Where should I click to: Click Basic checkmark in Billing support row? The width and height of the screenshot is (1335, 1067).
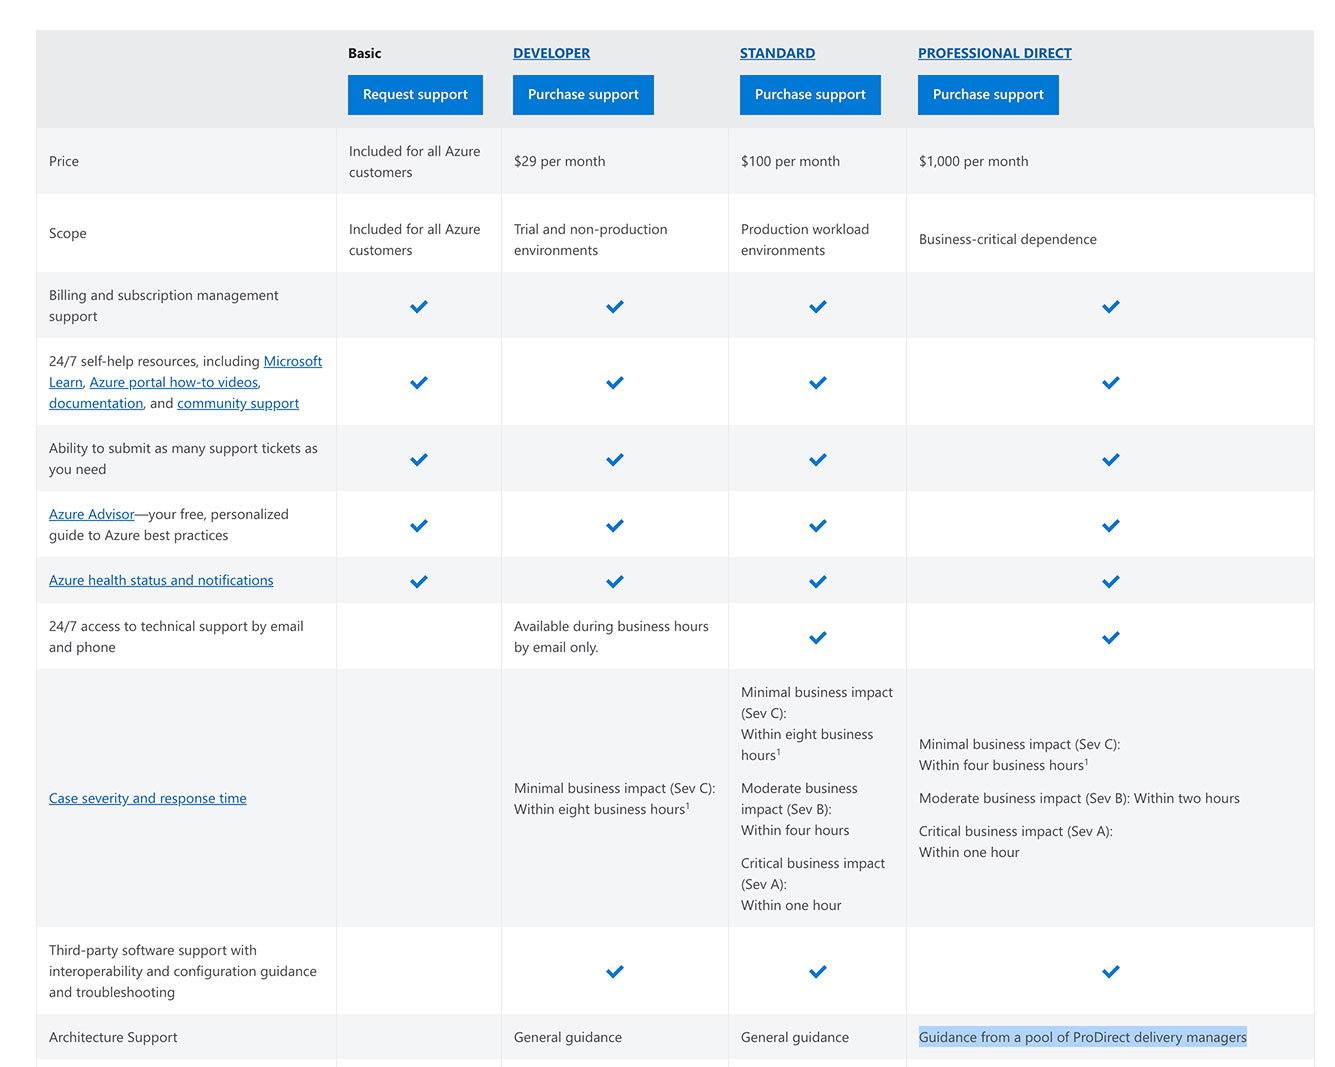point(419,306)
